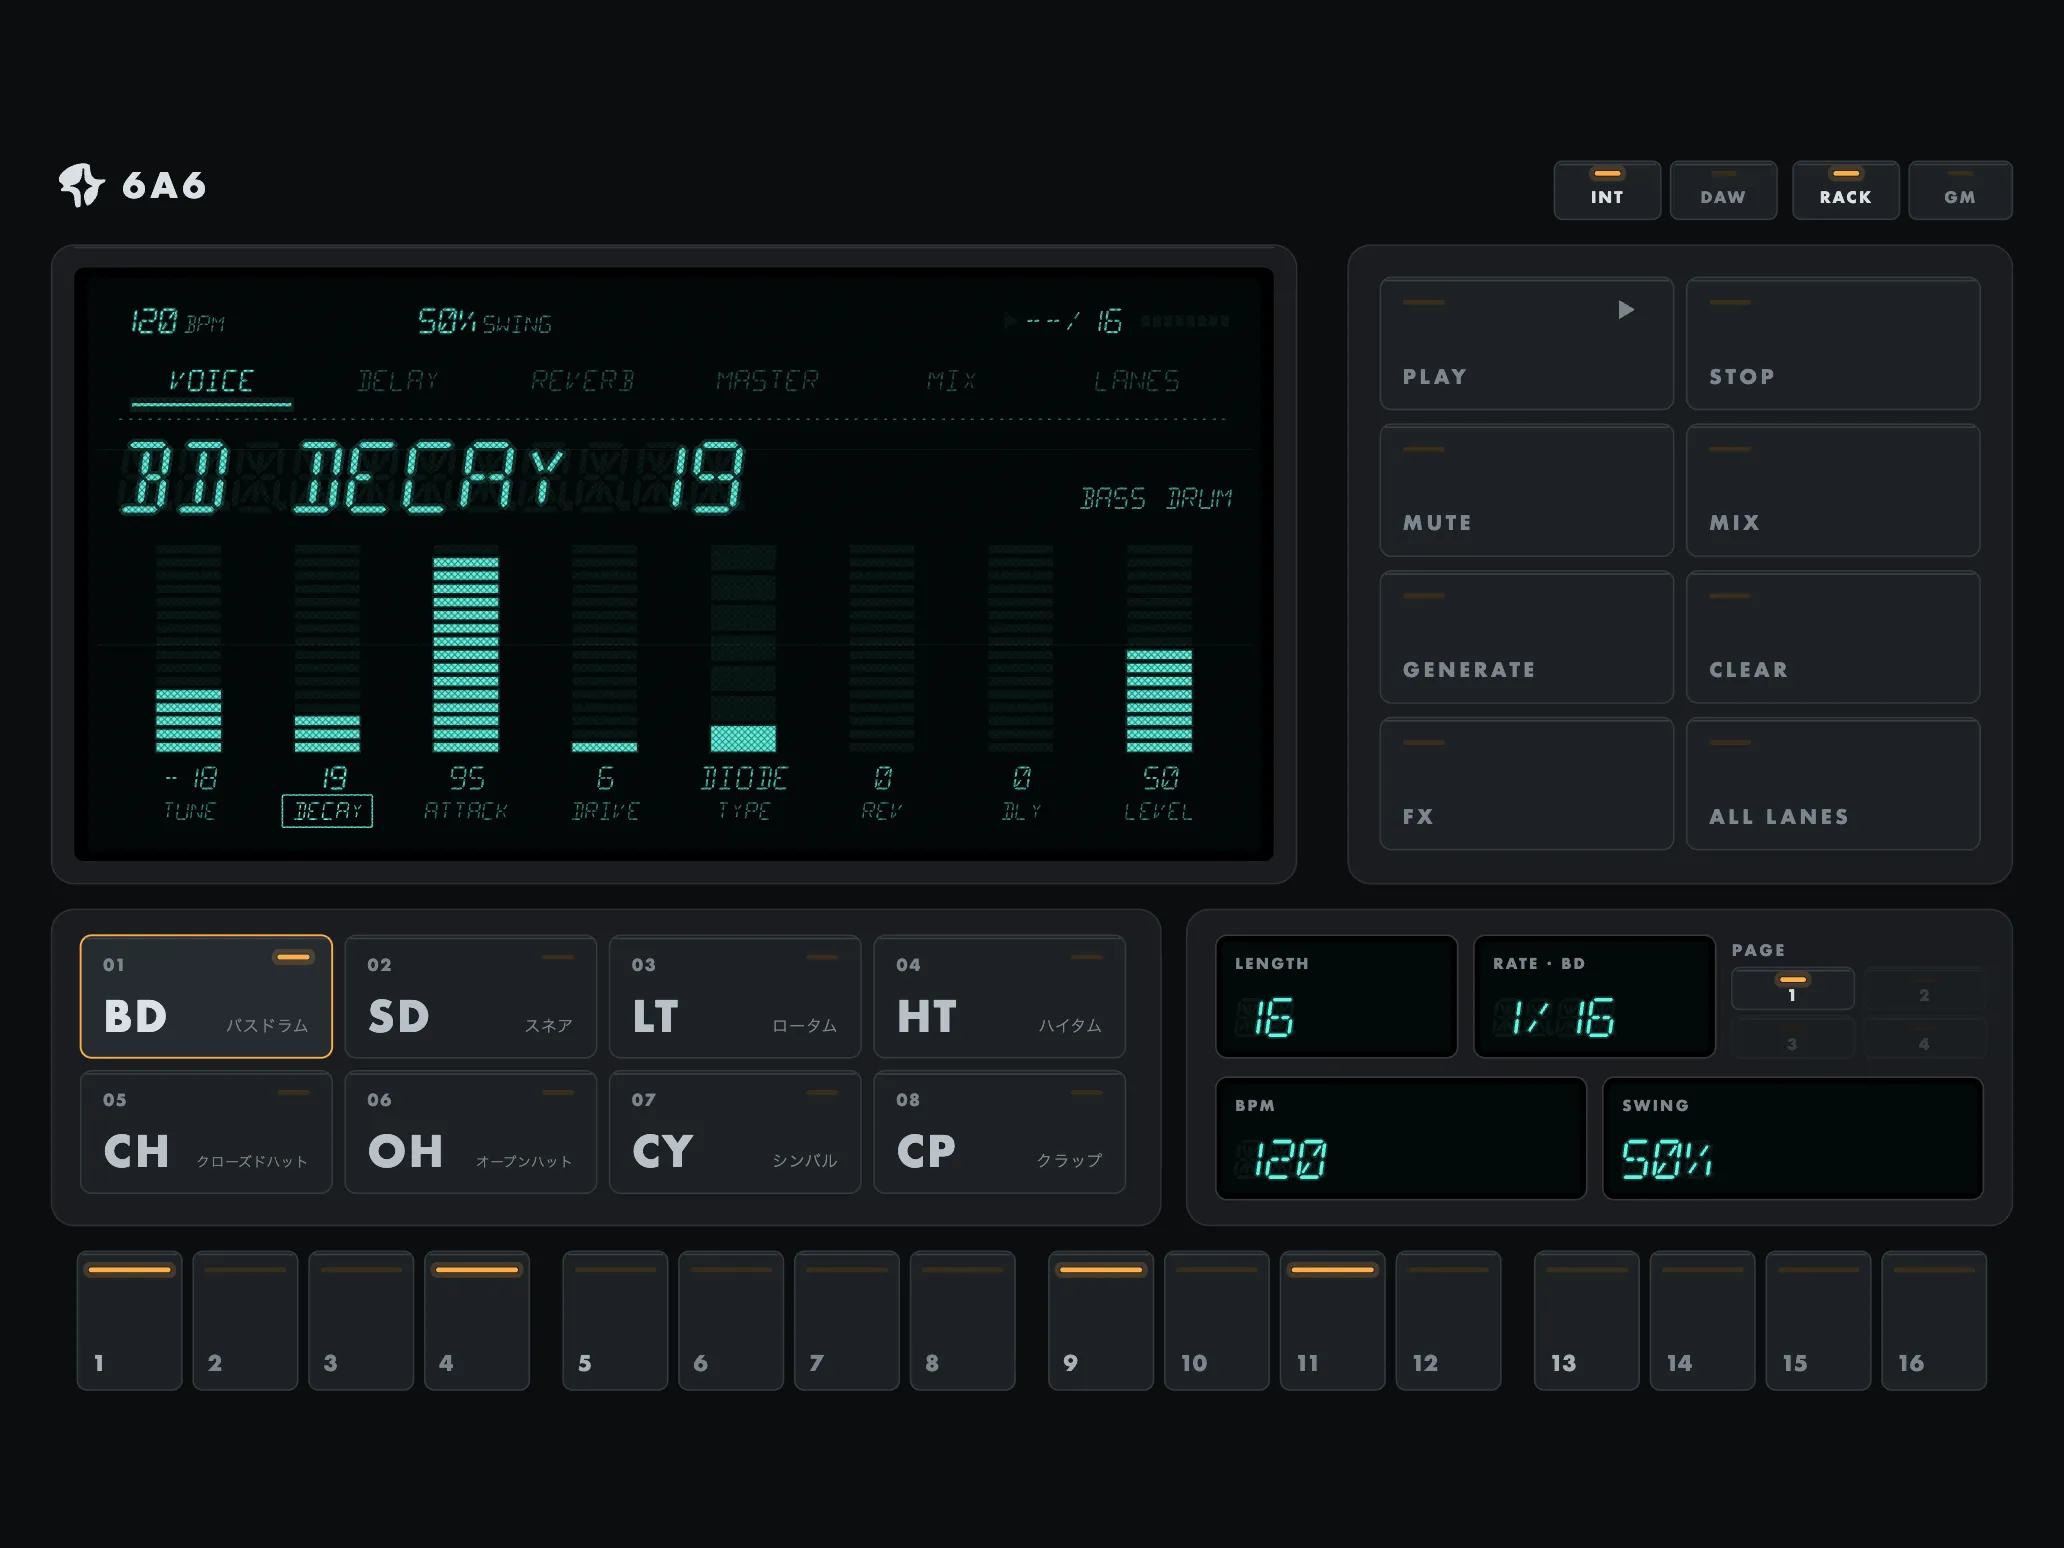The image size is (2064, 1548).
Task: Switch to the DELAY tab
Action: point(398,381)
